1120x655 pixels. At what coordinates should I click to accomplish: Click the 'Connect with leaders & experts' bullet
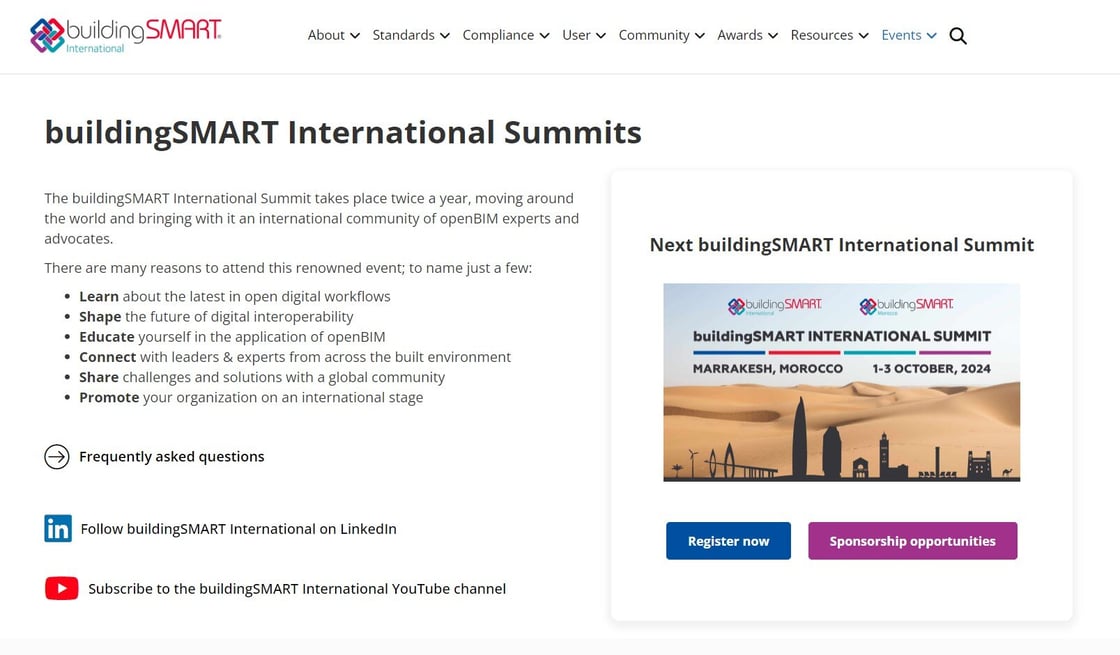coord(295,356)
